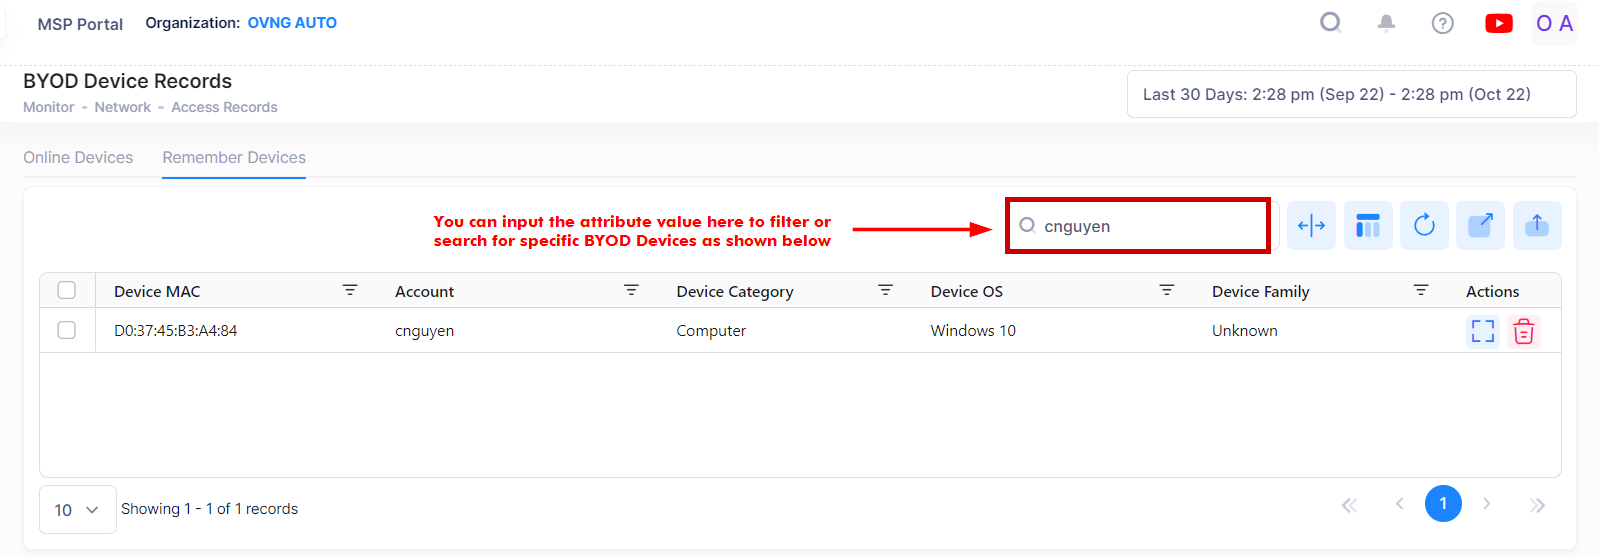Open the notifications bell
Image resolution: width=1599 pixels, height=556 pixels.
pos(1386,23)
